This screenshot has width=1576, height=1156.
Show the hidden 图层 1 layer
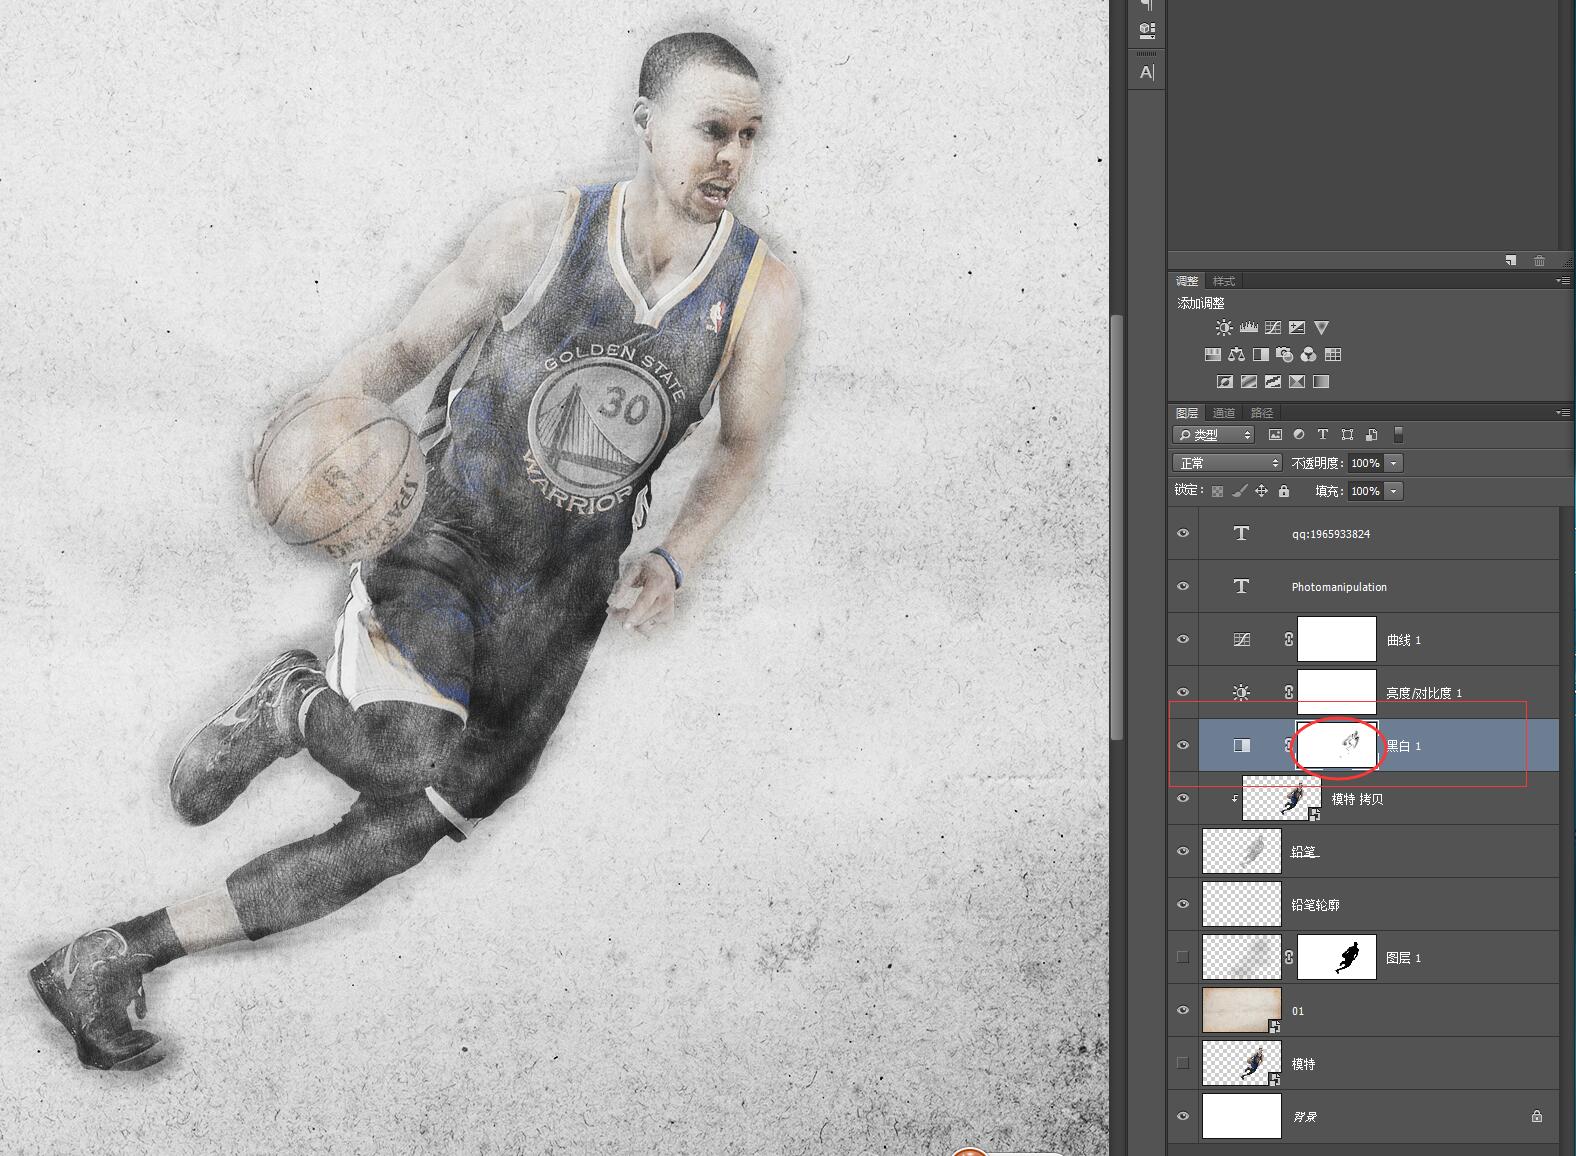tap(1183, 958)
